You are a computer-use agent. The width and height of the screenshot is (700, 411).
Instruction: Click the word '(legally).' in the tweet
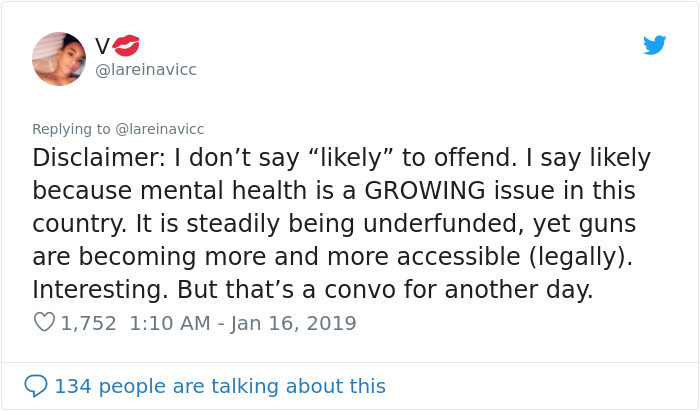click(x=581, y=257)
